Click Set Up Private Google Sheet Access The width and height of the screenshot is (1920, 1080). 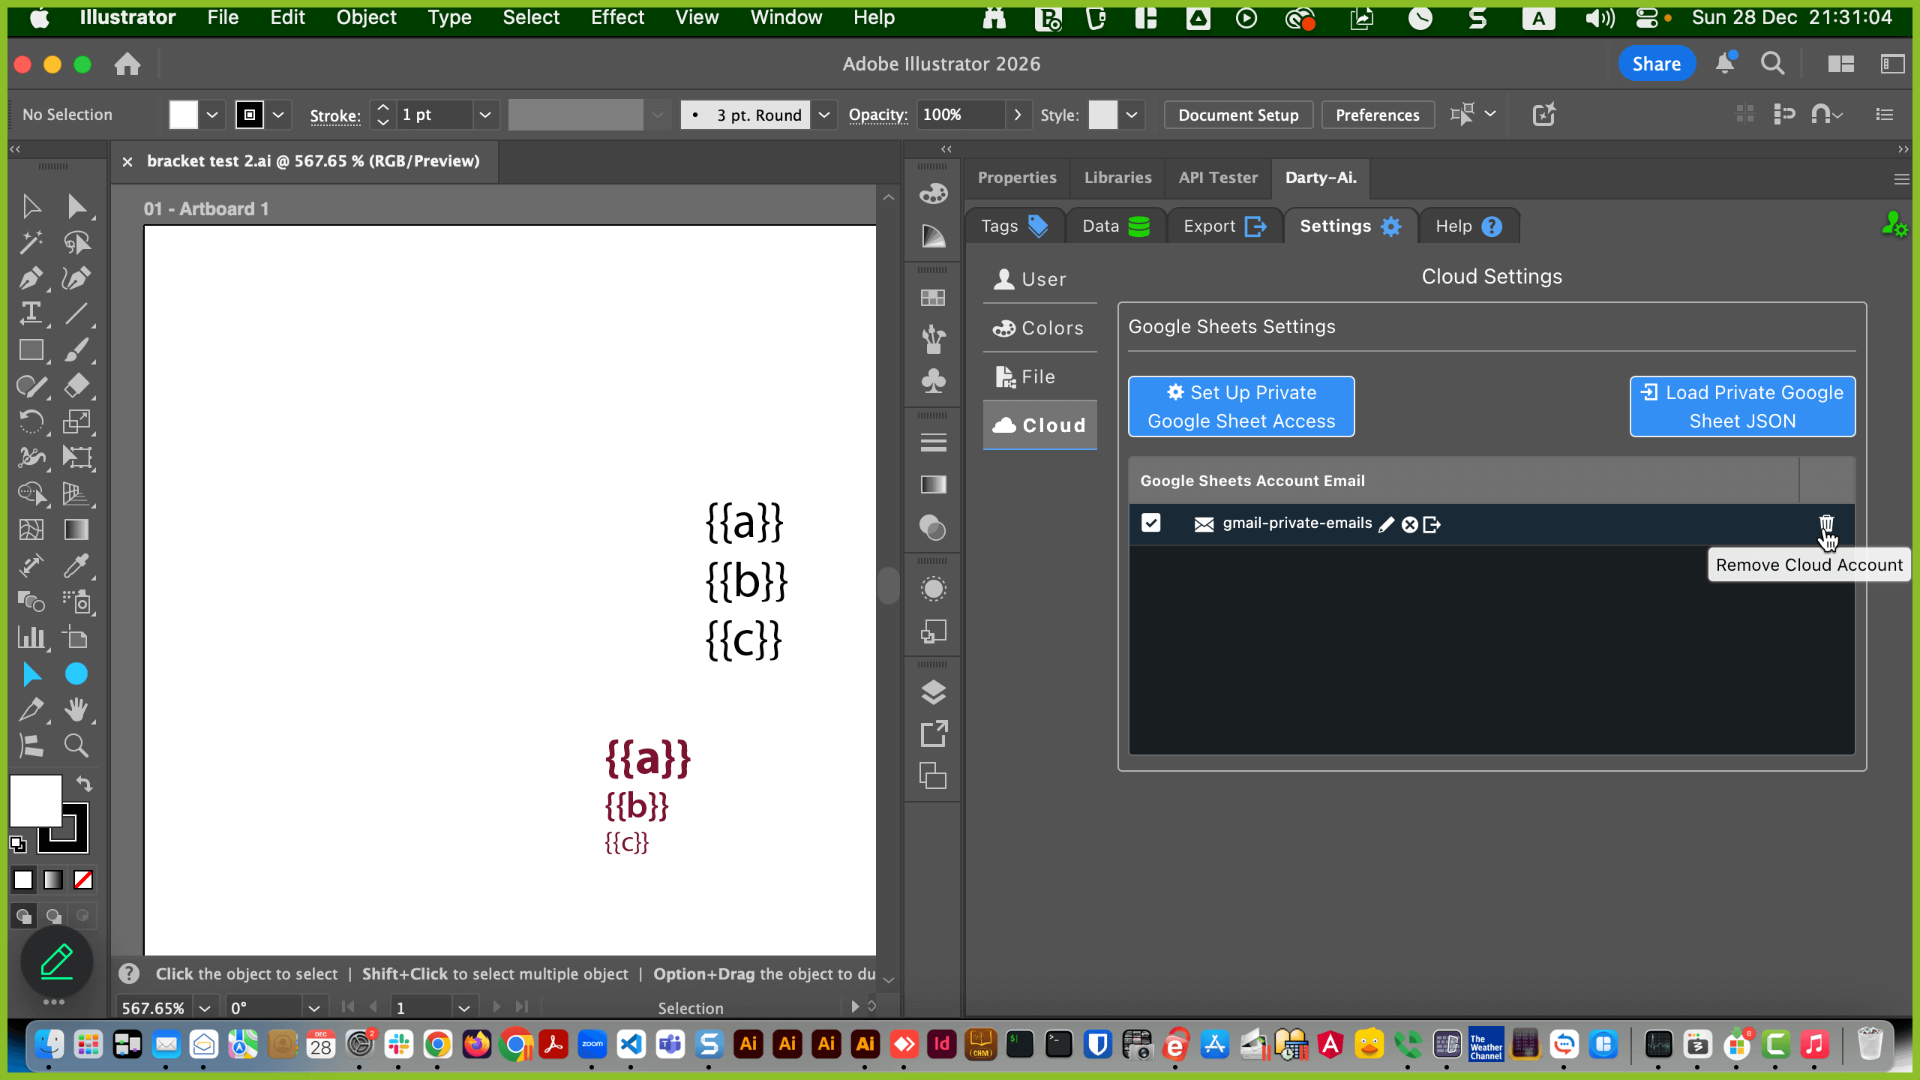point(1241,407)
